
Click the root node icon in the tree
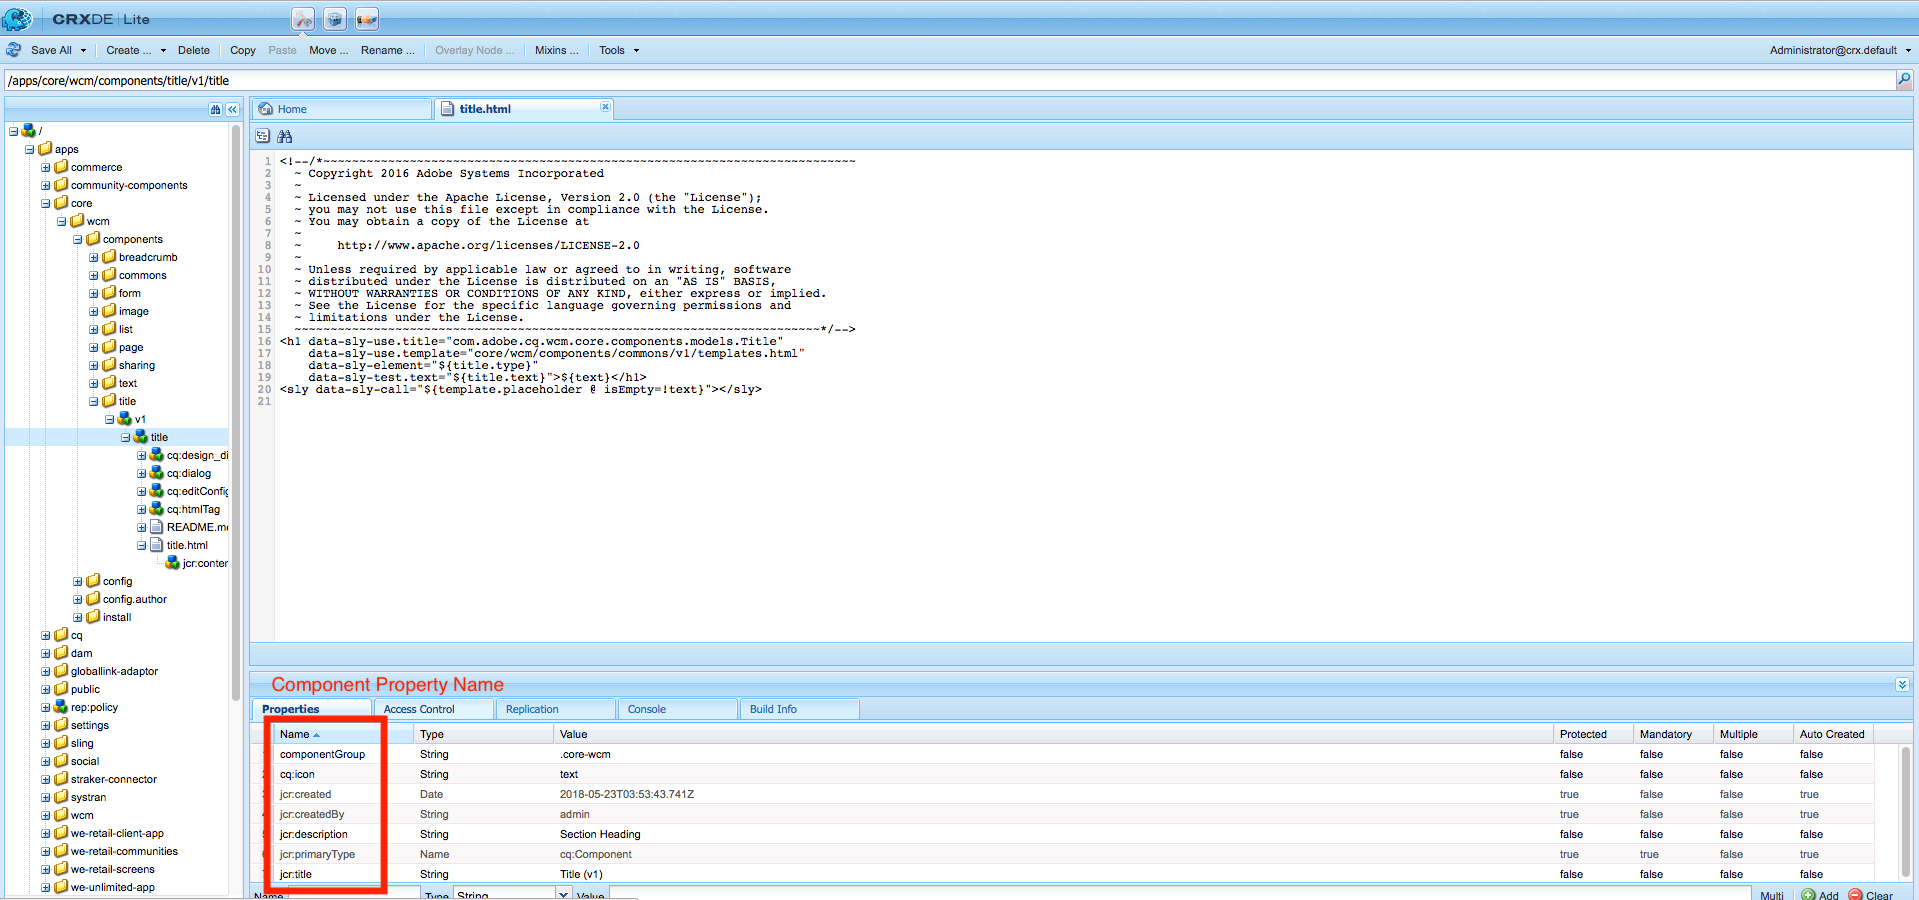point(29,131)
